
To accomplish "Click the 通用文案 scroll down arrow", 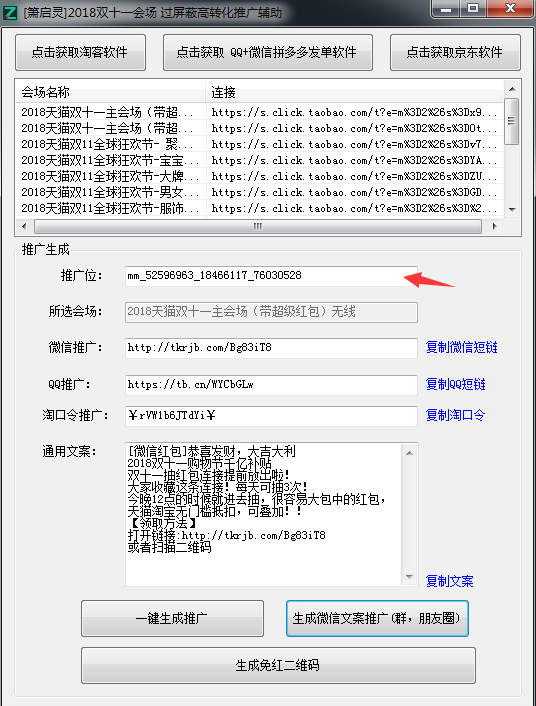I will click(x=409, y=577).
